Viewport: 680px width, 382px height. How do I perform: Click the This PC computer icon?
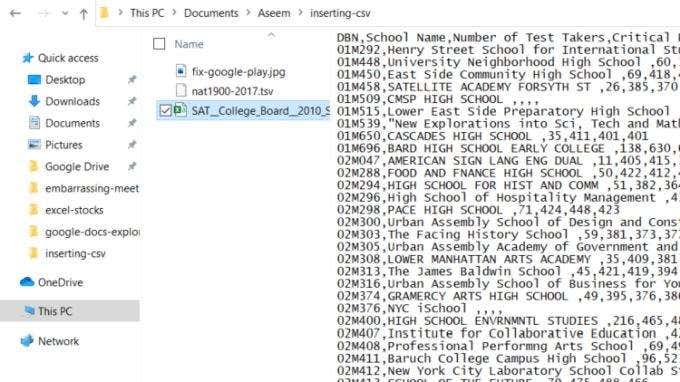coord(29,311)
